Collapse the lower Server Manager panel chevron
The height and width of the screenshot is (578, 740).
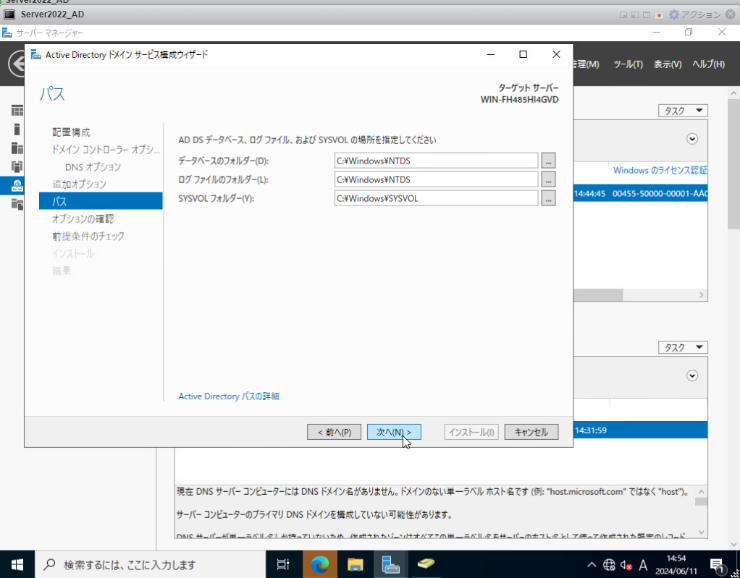point(692,376)
